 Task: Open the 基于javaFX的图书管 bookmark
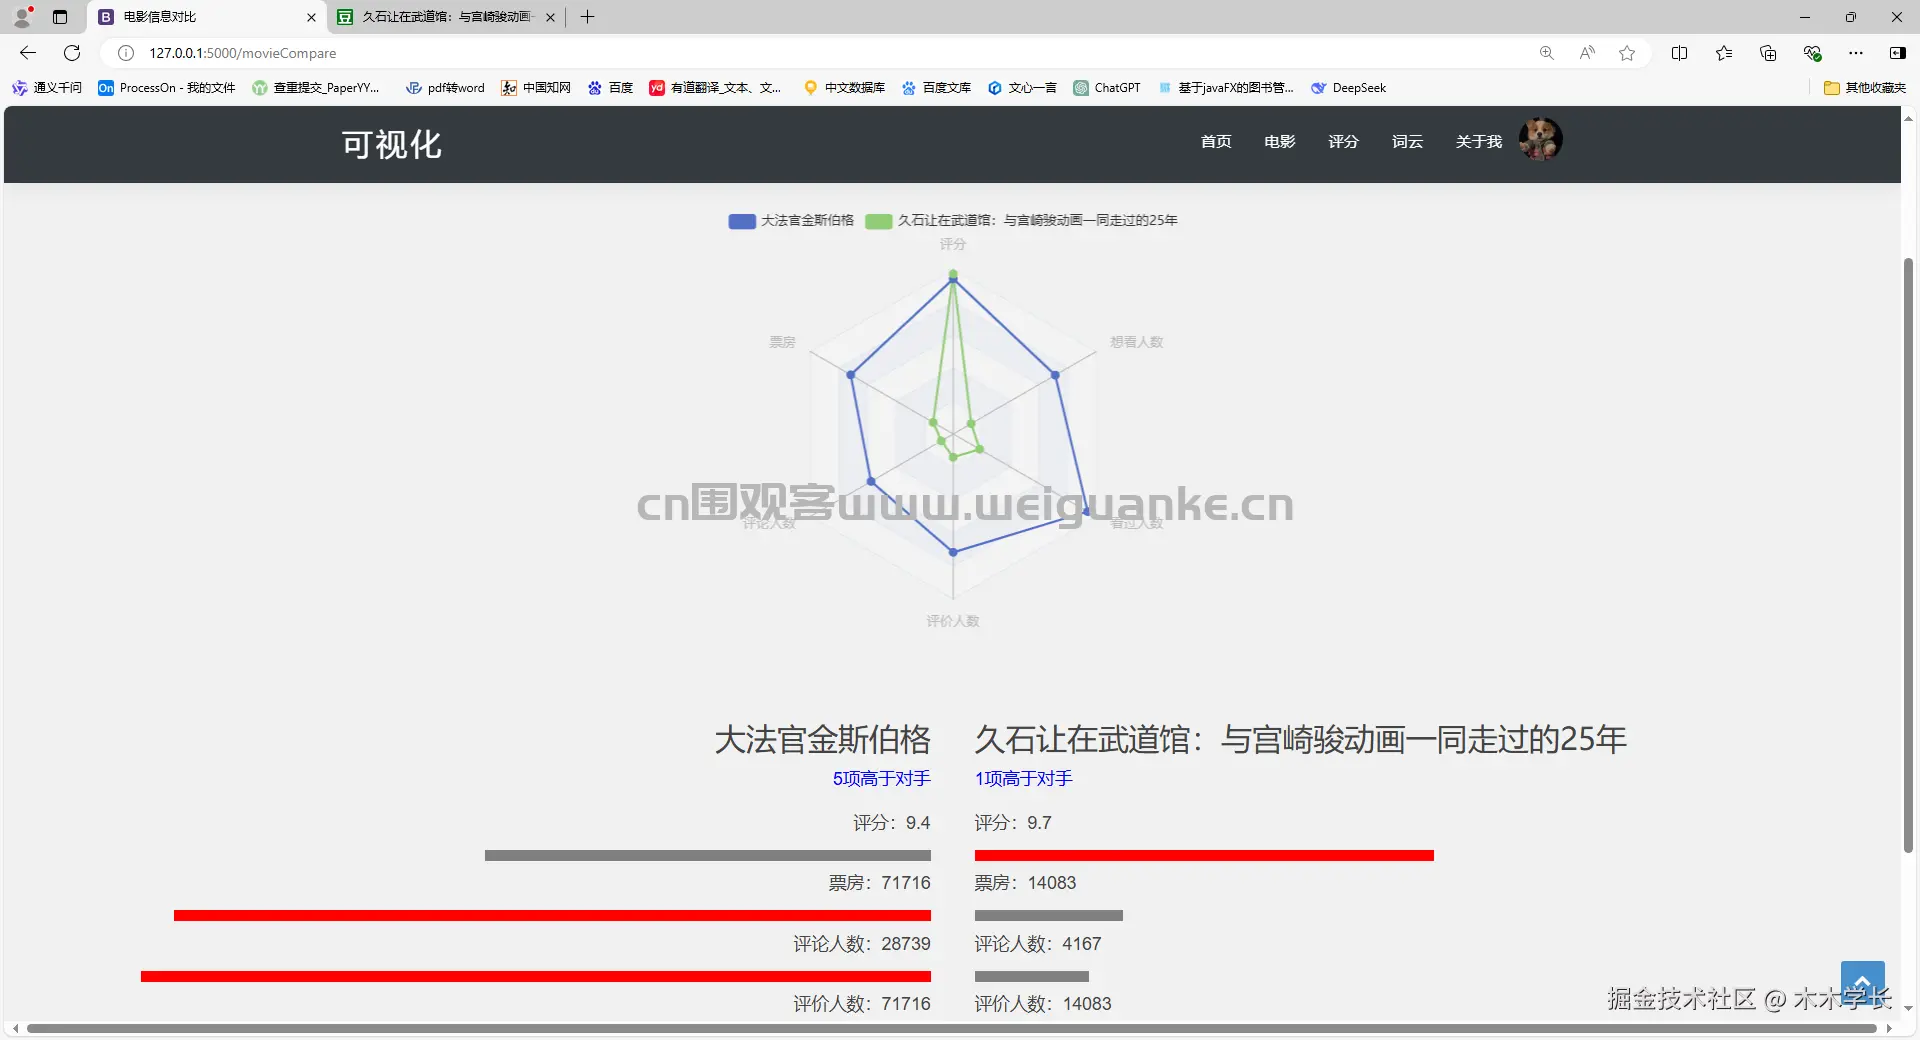coord(1225,88)
